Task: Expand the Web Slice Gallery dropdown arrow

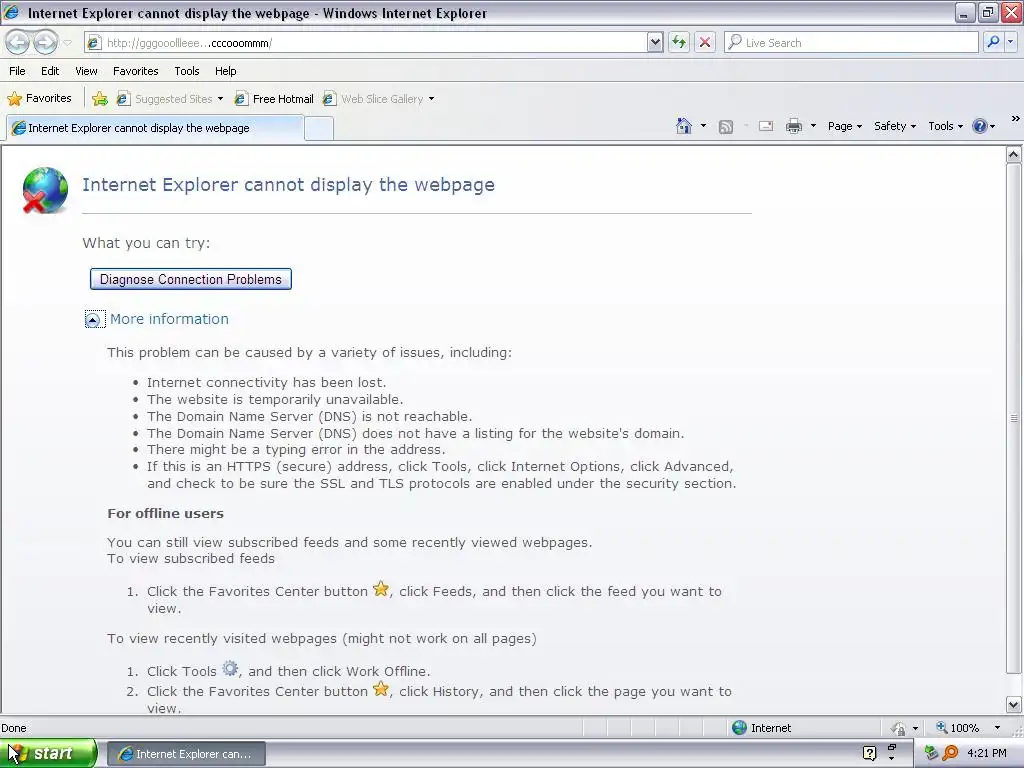Action: pyautogui.click(x=432, y=99)
